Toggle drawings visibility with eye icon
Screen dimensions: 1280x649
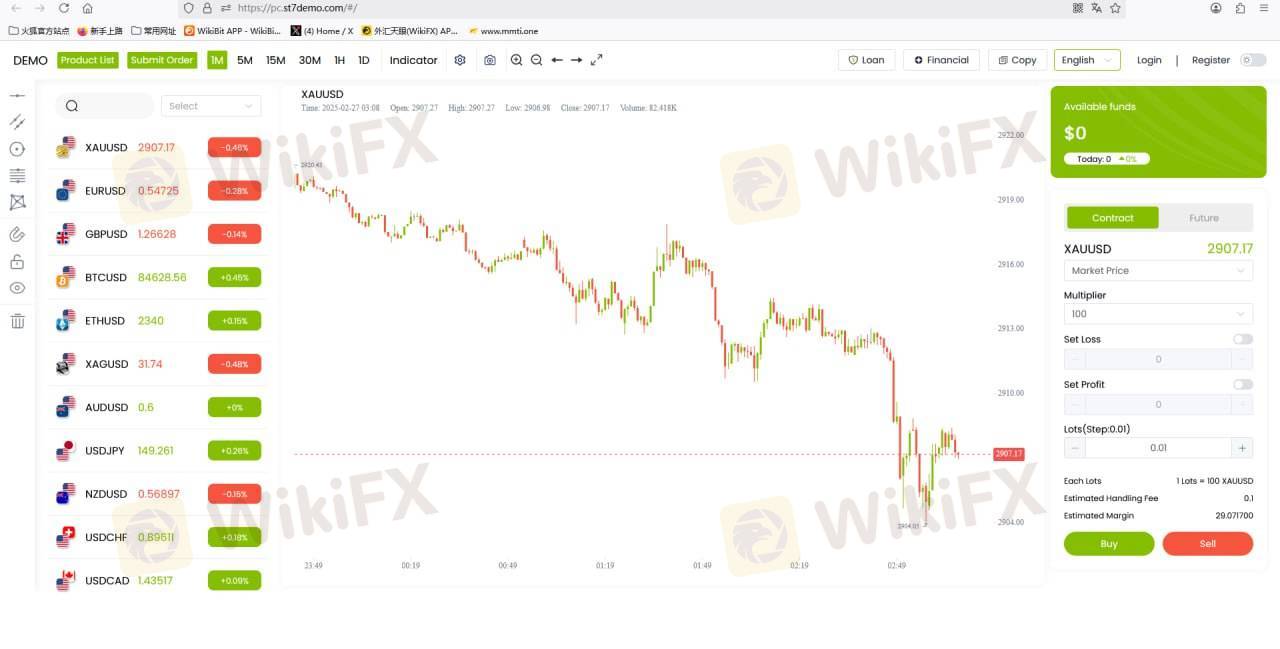tap(17, 288)
